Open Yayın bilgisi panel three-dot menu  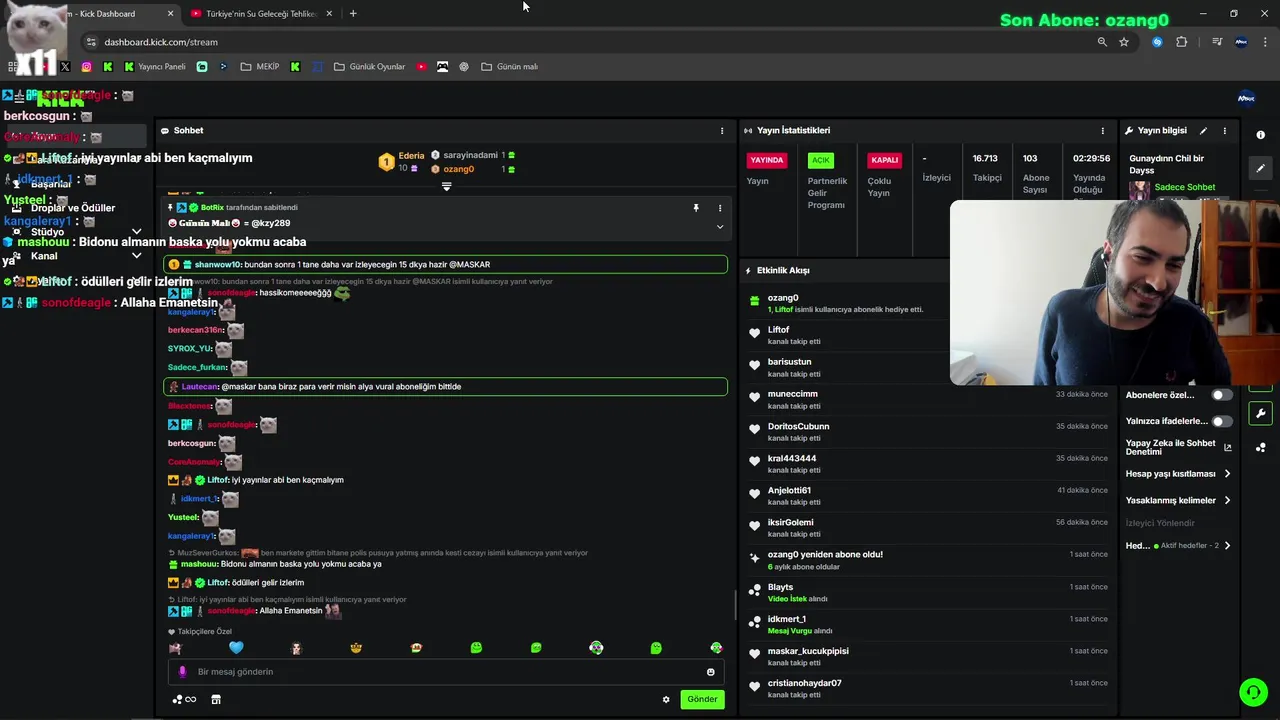1224,131
